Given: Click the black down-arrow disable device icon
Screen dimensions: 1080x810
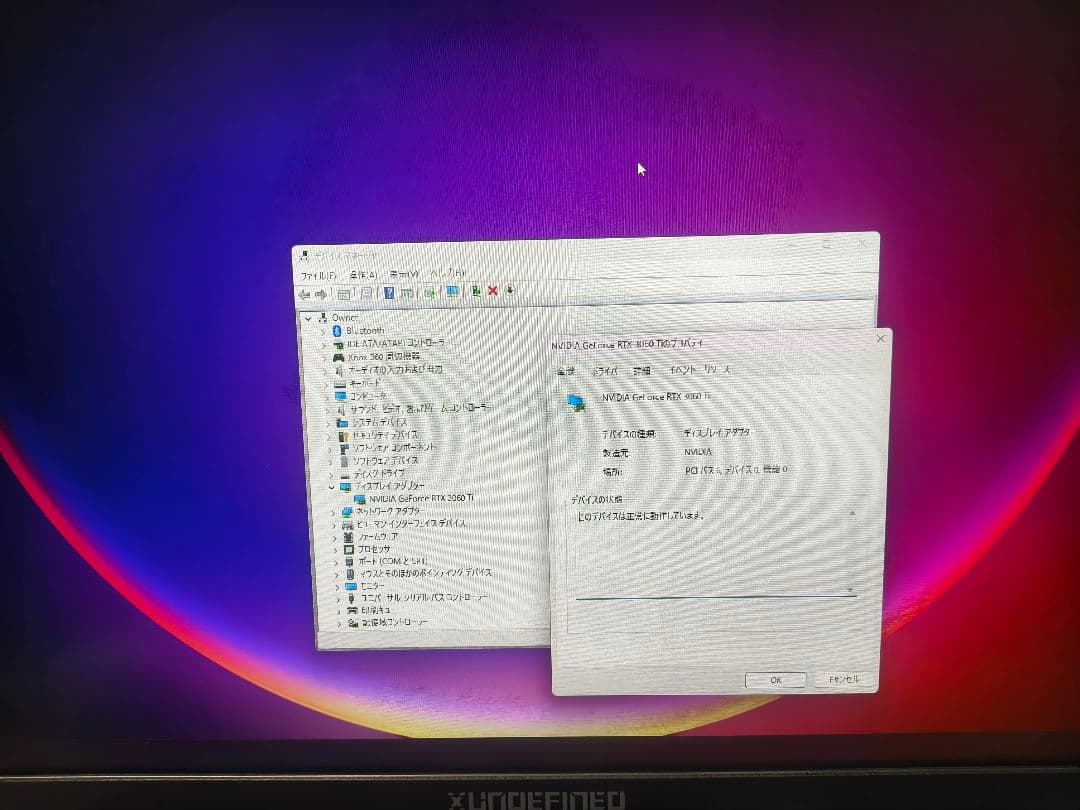Looking at the screenshot, I should point(510,290).
